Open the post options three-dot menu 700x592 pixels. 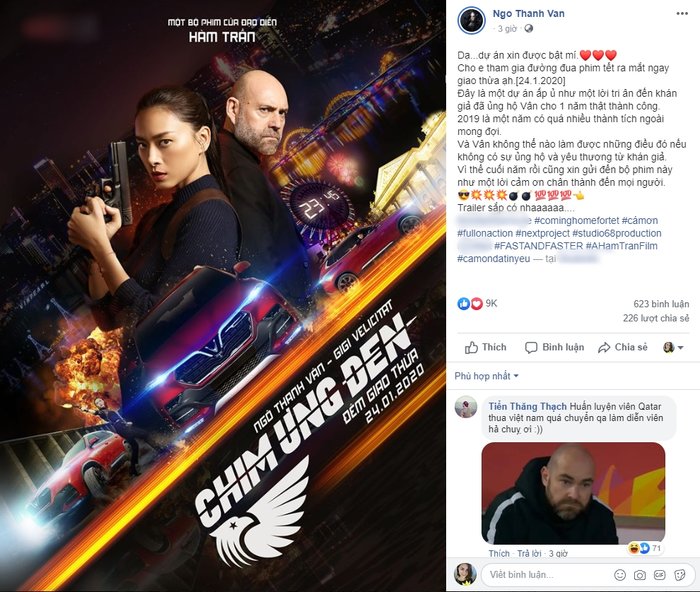[x=682, y=14]
